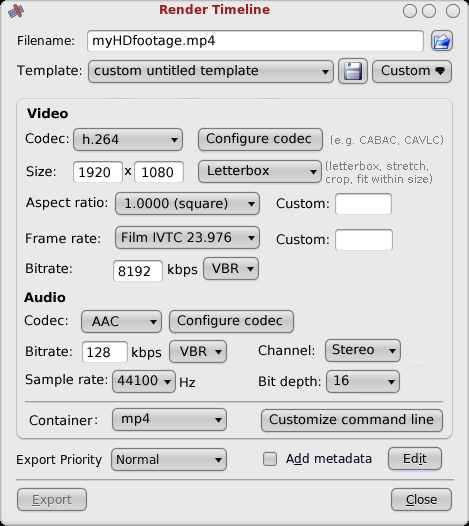Click Customize command line button
469x526 pixels.
[352, 420]
